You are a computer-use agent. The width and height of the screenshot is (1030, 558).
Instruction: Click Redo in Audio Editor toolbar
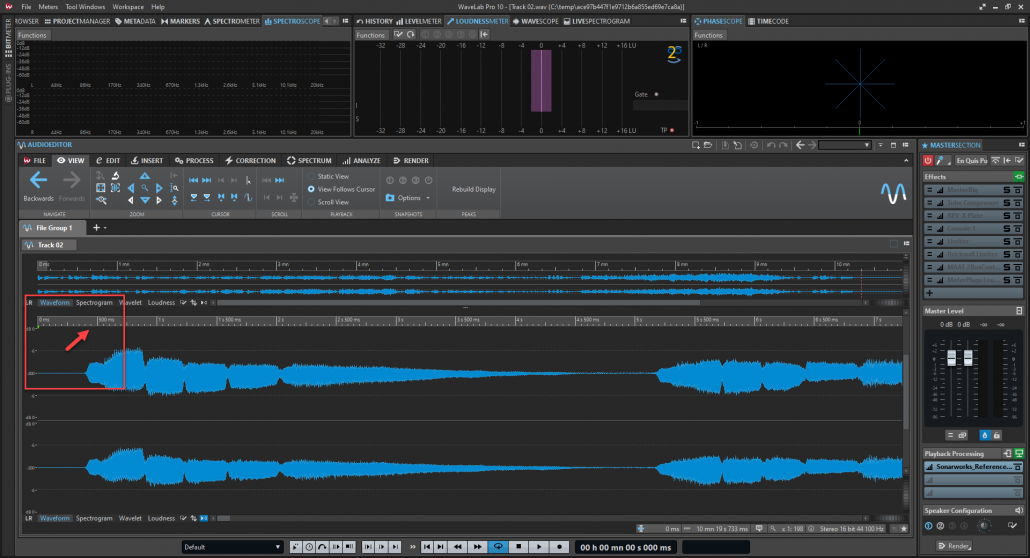tap(783, 145)
